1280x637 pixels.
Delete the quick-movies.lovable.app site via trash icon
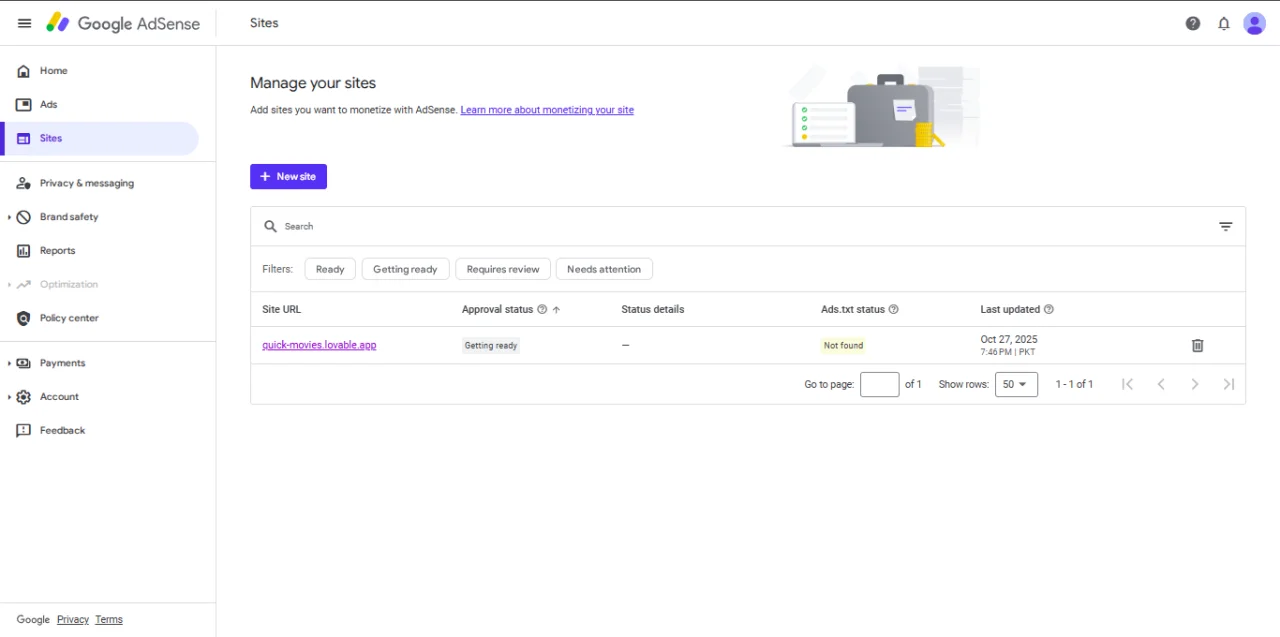click(1198, 345)
